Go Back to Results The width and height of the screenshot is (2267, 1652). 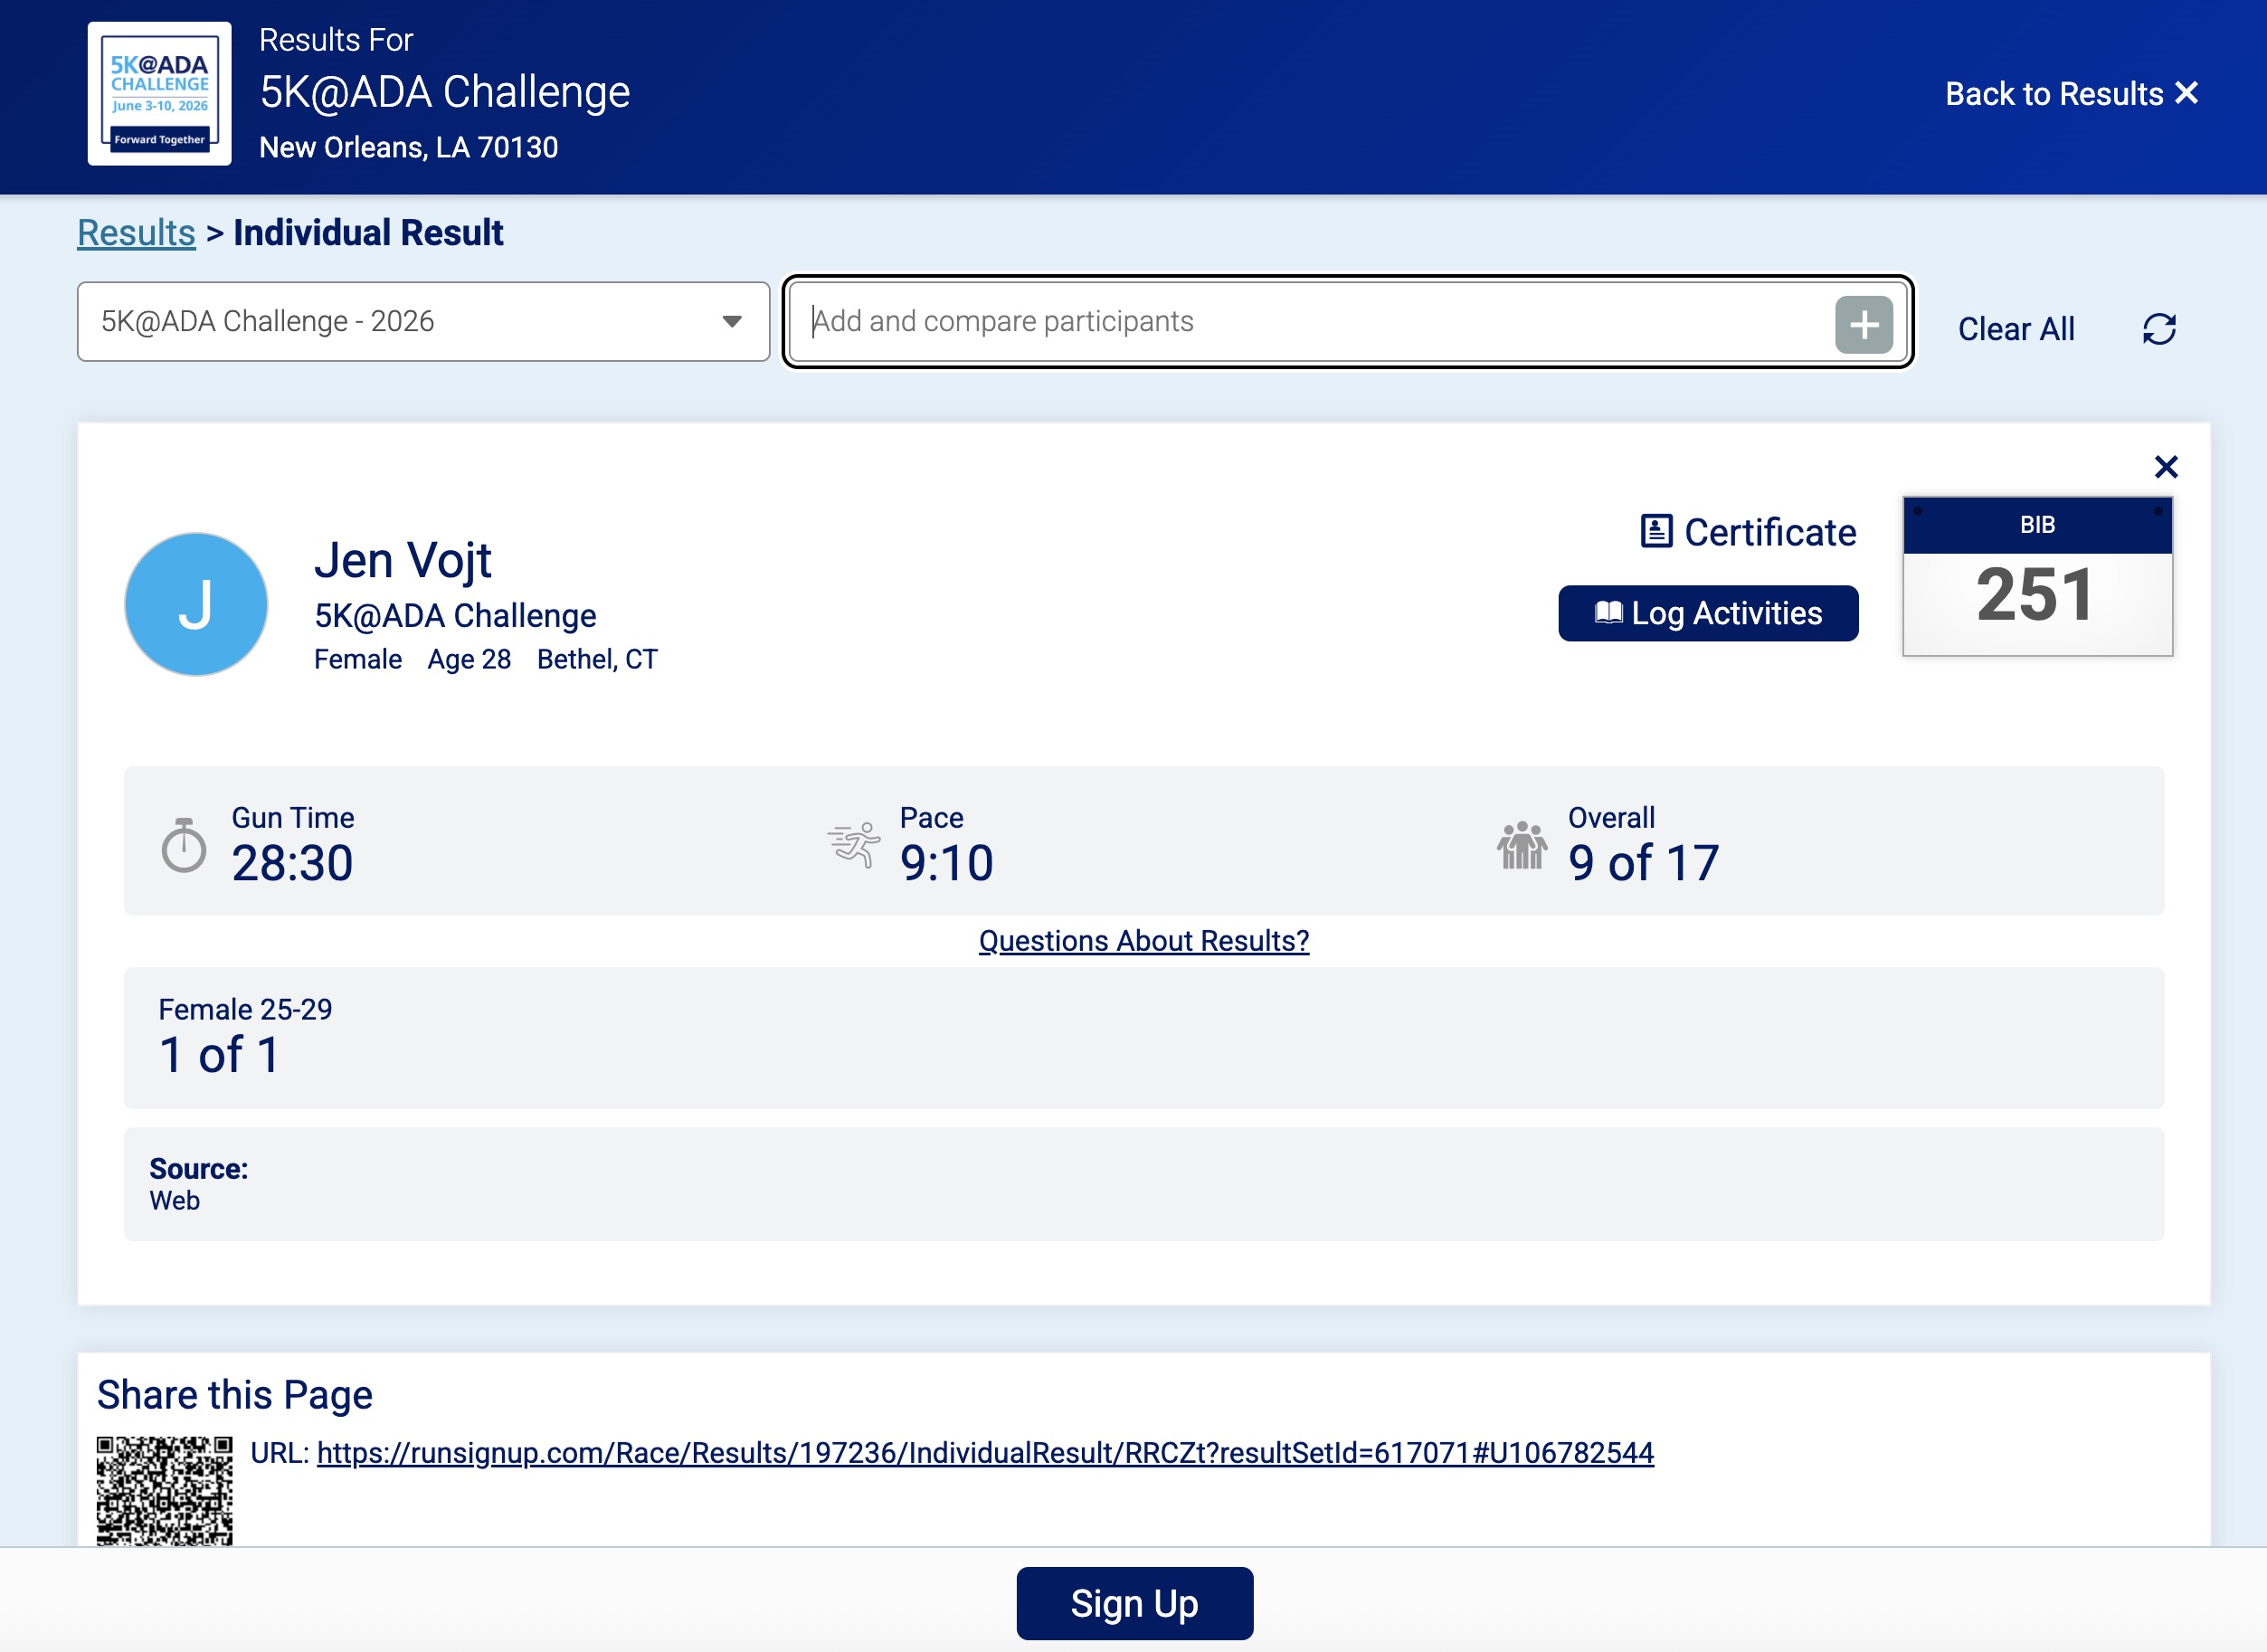point(2070,94)
